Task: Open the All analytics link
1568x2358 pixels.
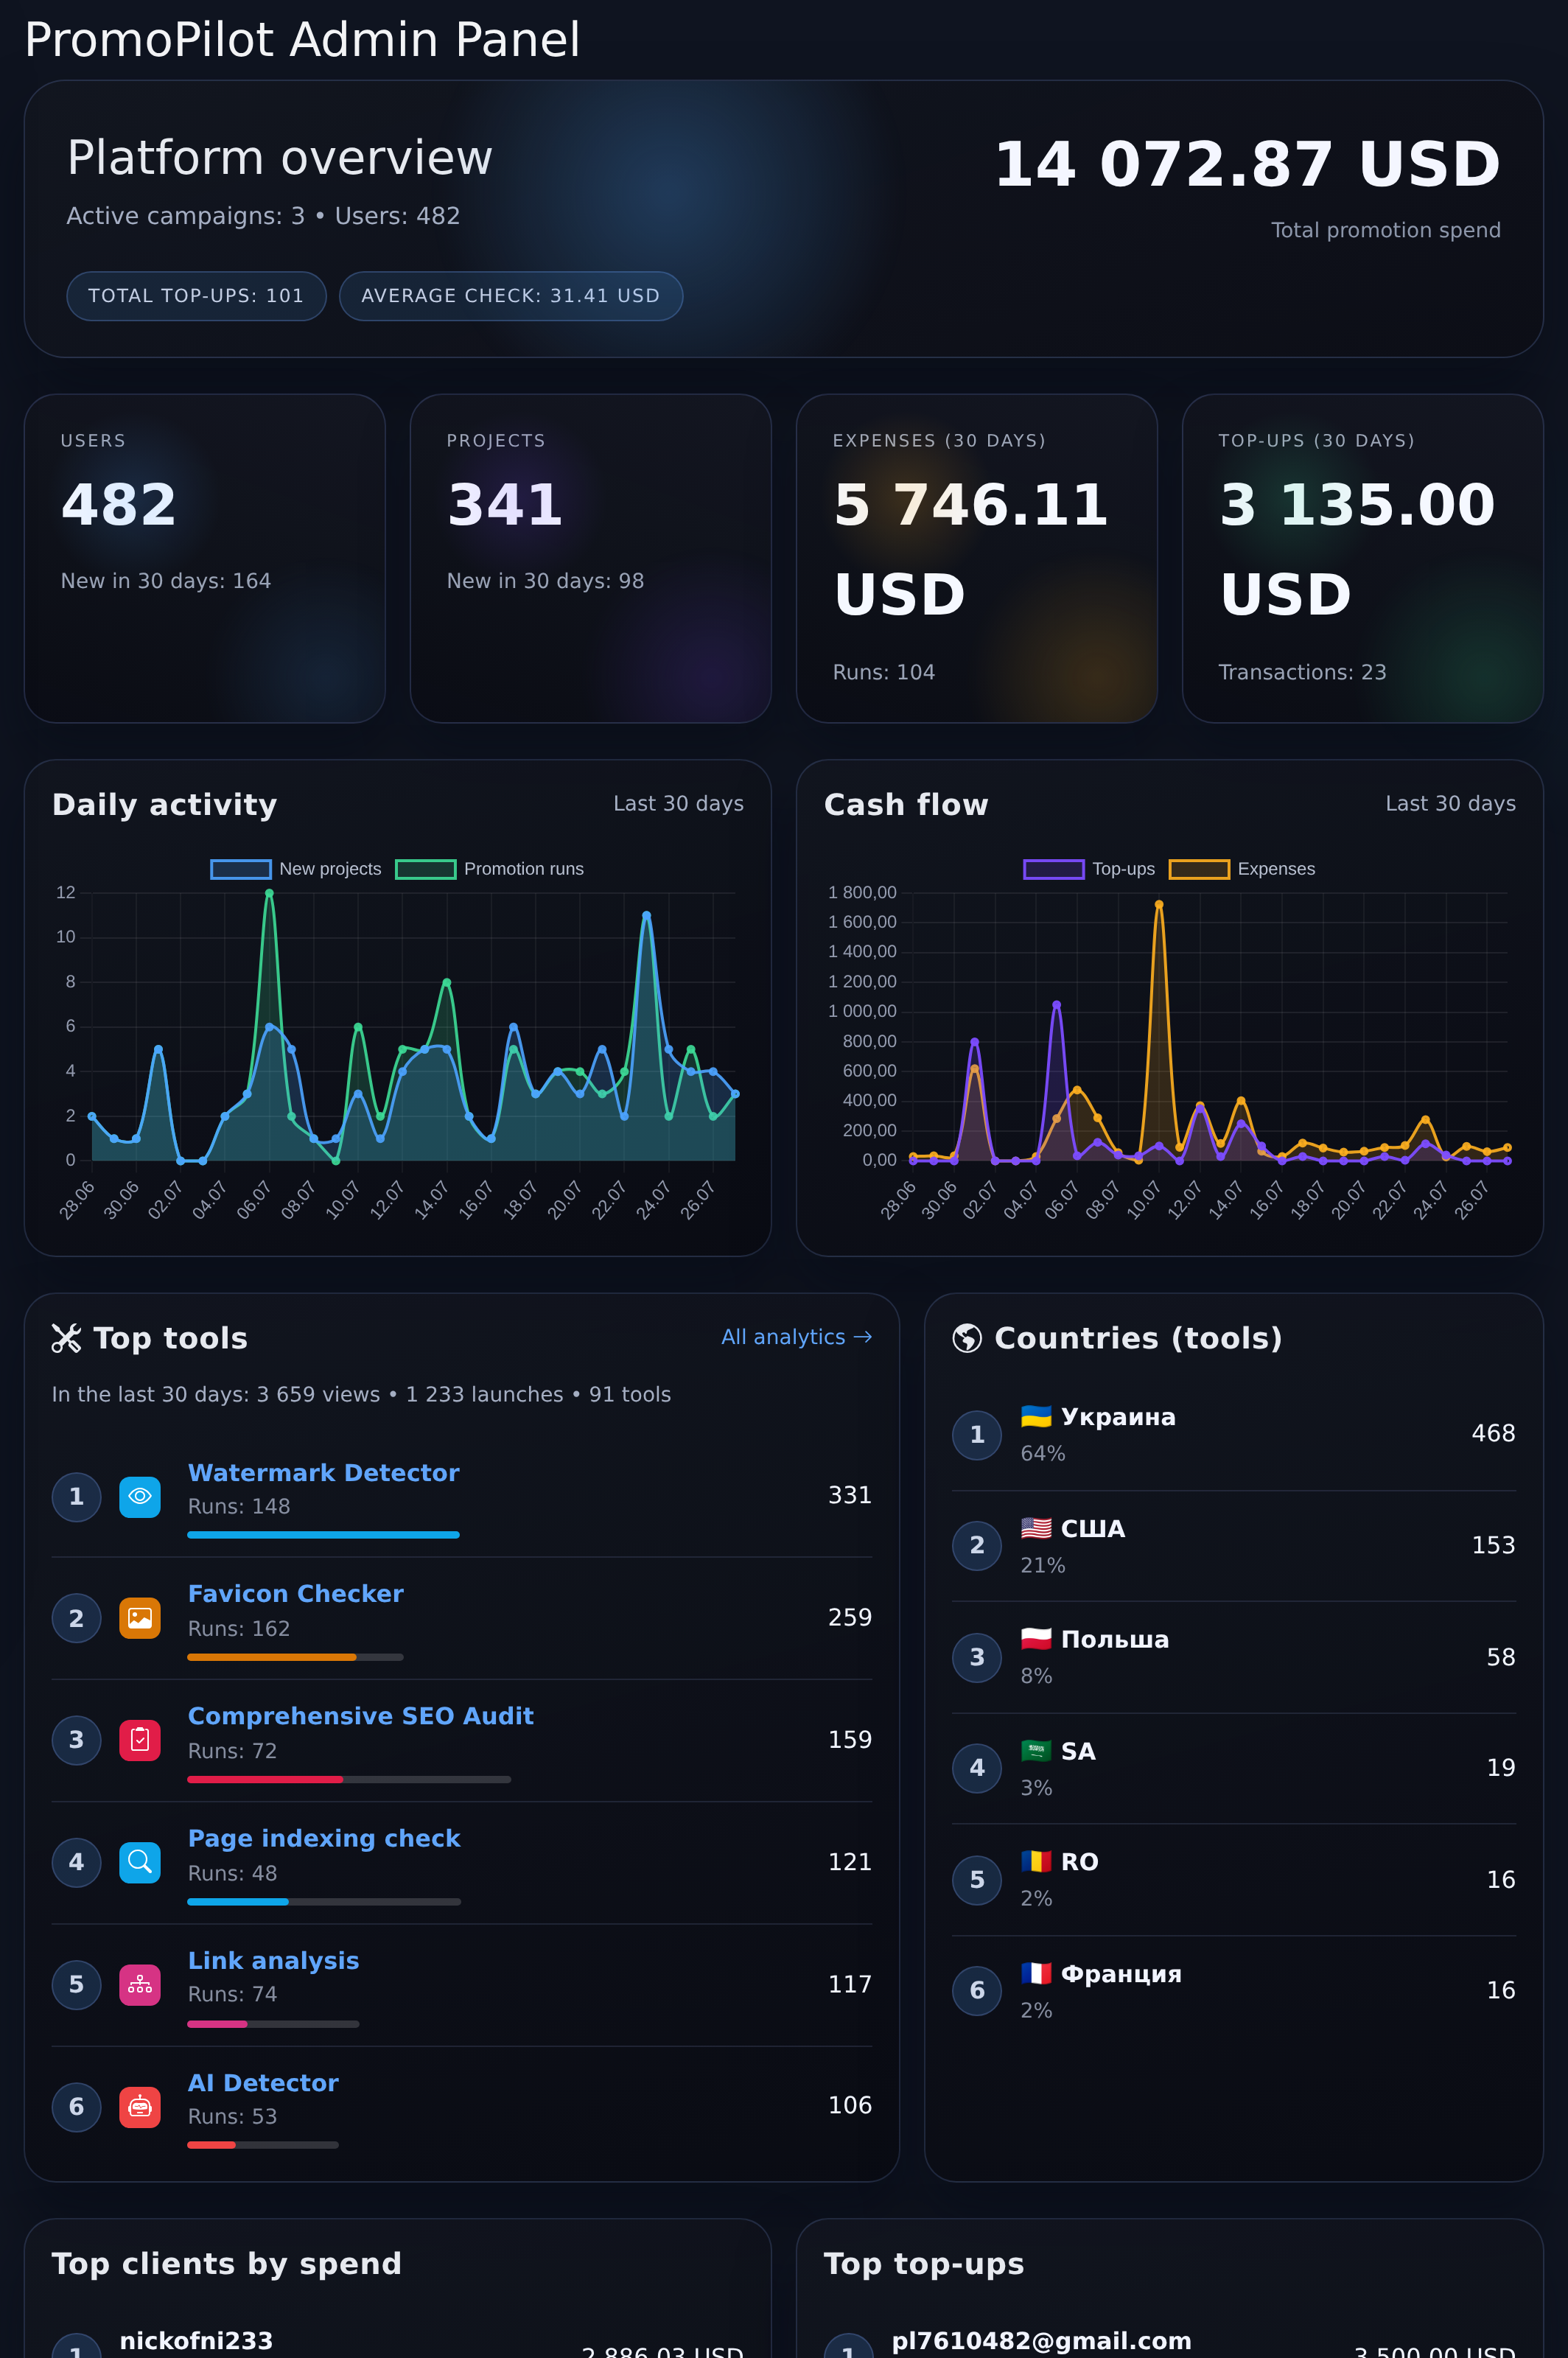Action: pos(796,1337)
